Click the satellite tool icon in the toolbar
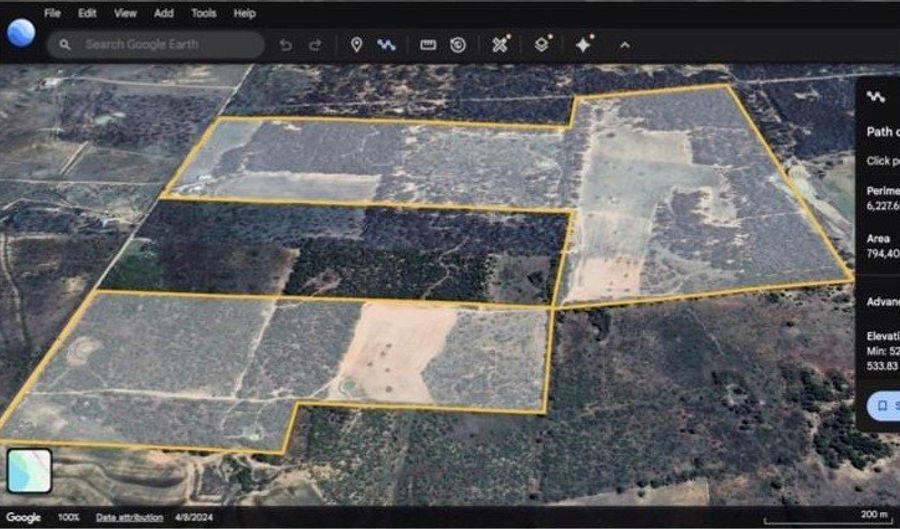900x529 pixels. [x=501, y=45]
